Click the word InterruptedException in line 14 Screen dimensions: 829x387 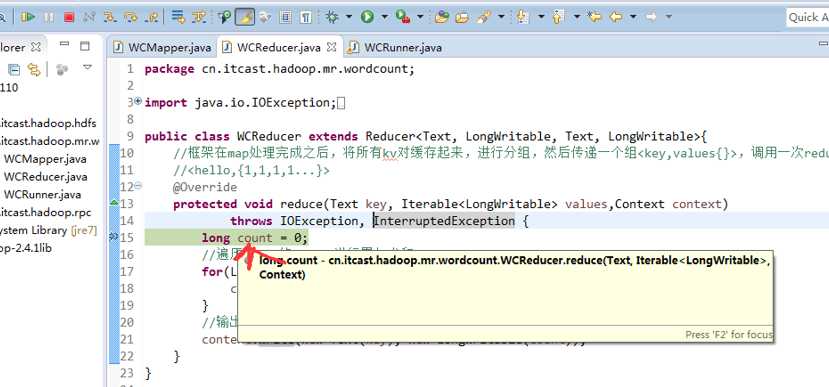[x=444, y=221]
